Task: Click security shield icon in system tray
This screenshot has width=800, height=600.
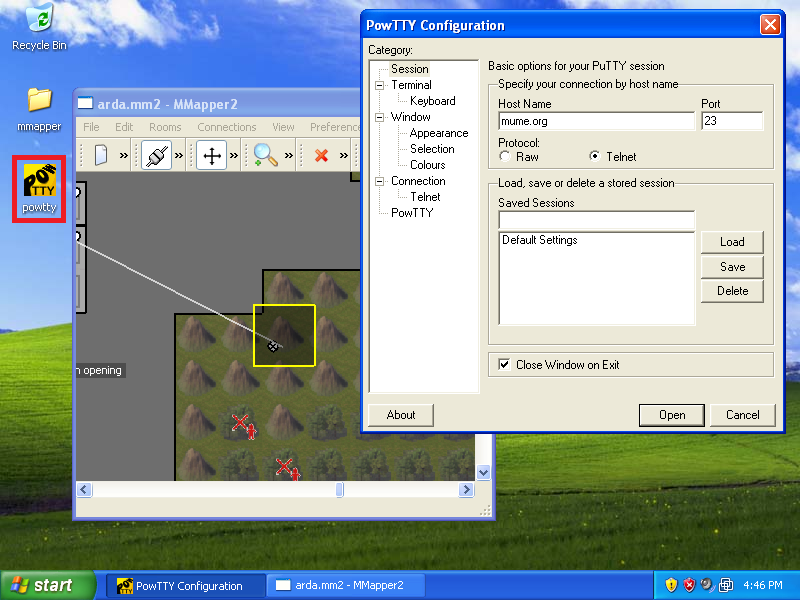Action: tap(671, 585)
